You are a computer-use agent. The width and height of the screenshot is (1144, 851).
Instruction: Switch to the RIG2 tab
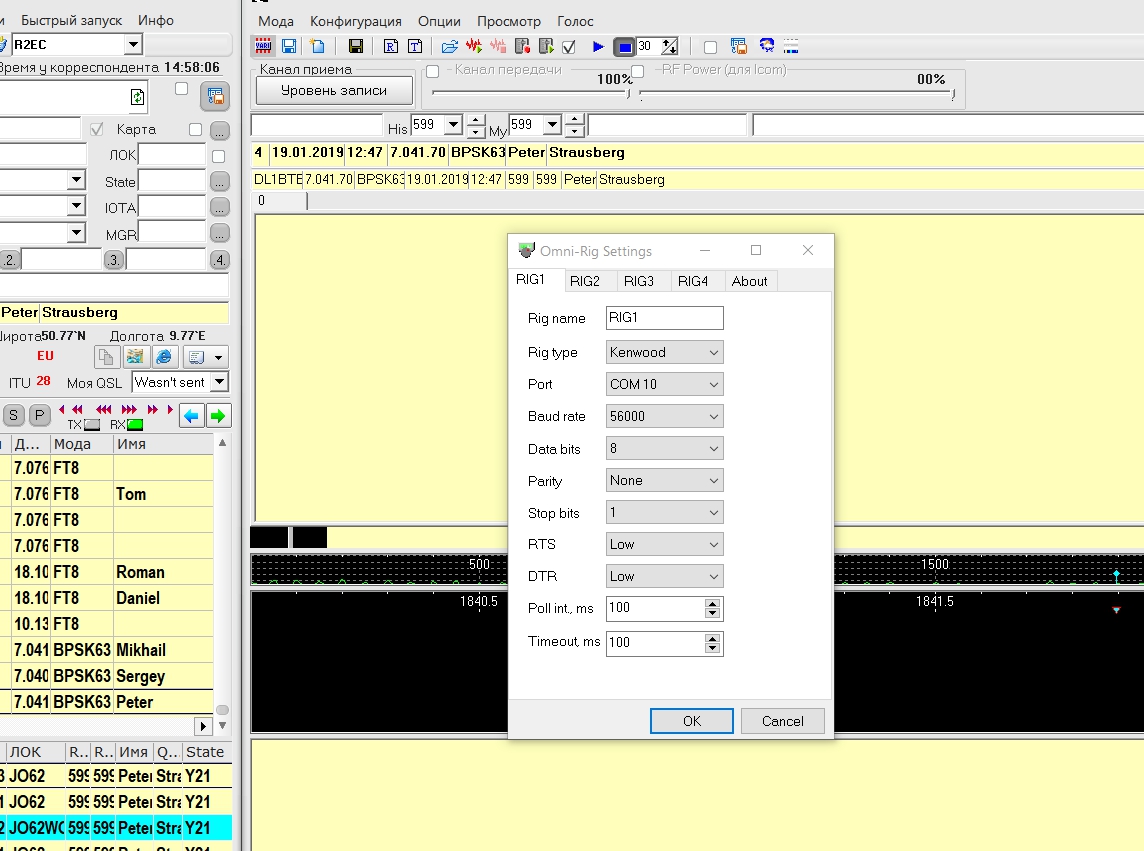click(x=585, y=281)
